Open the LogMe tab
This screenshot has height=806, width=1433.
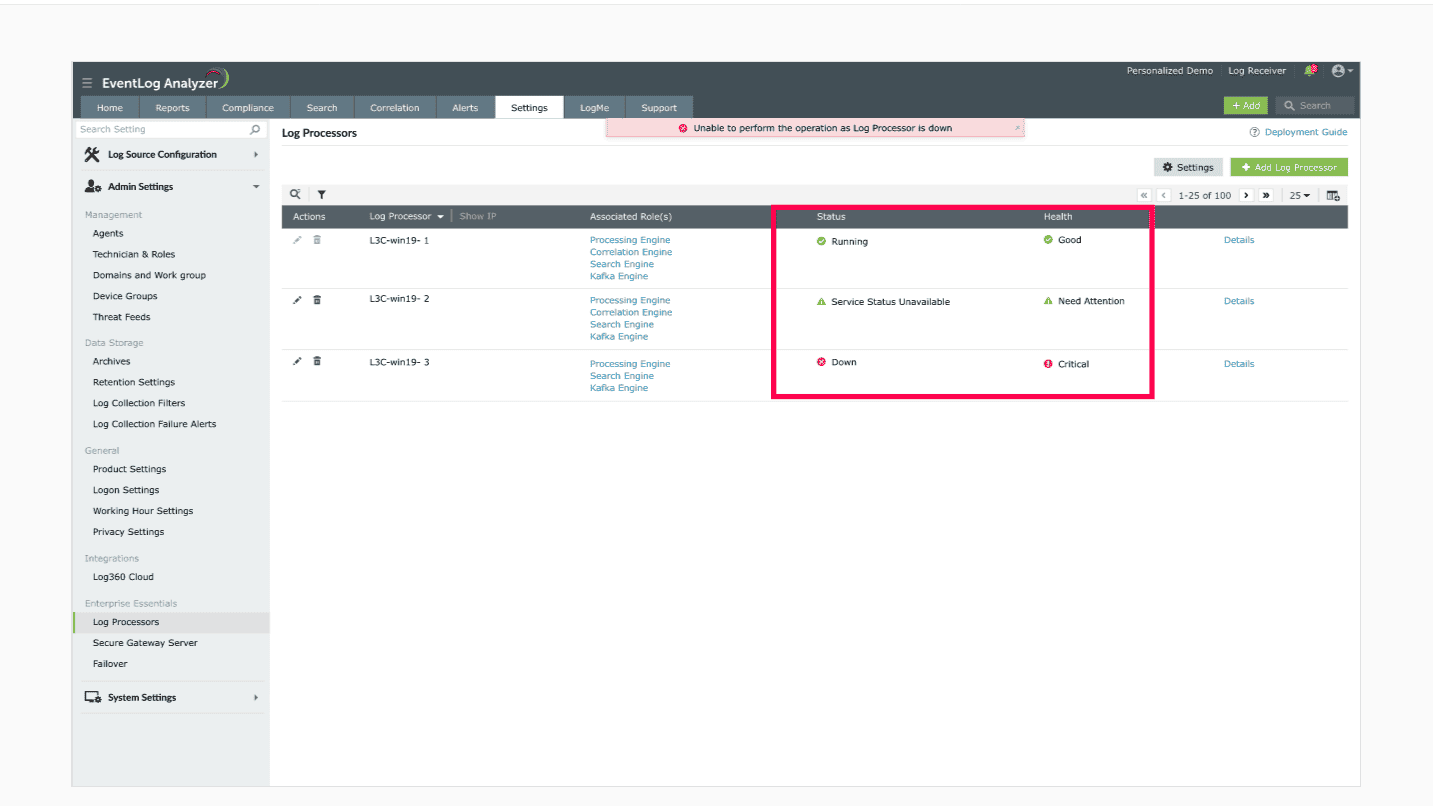point(595,108)
